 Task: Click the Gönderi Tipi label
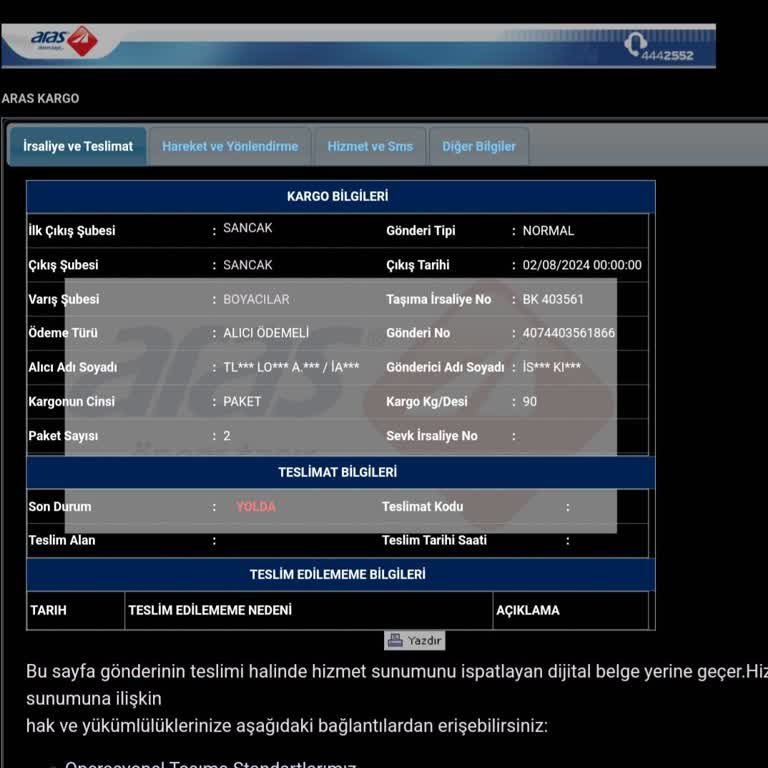click(x=420, y=231)
